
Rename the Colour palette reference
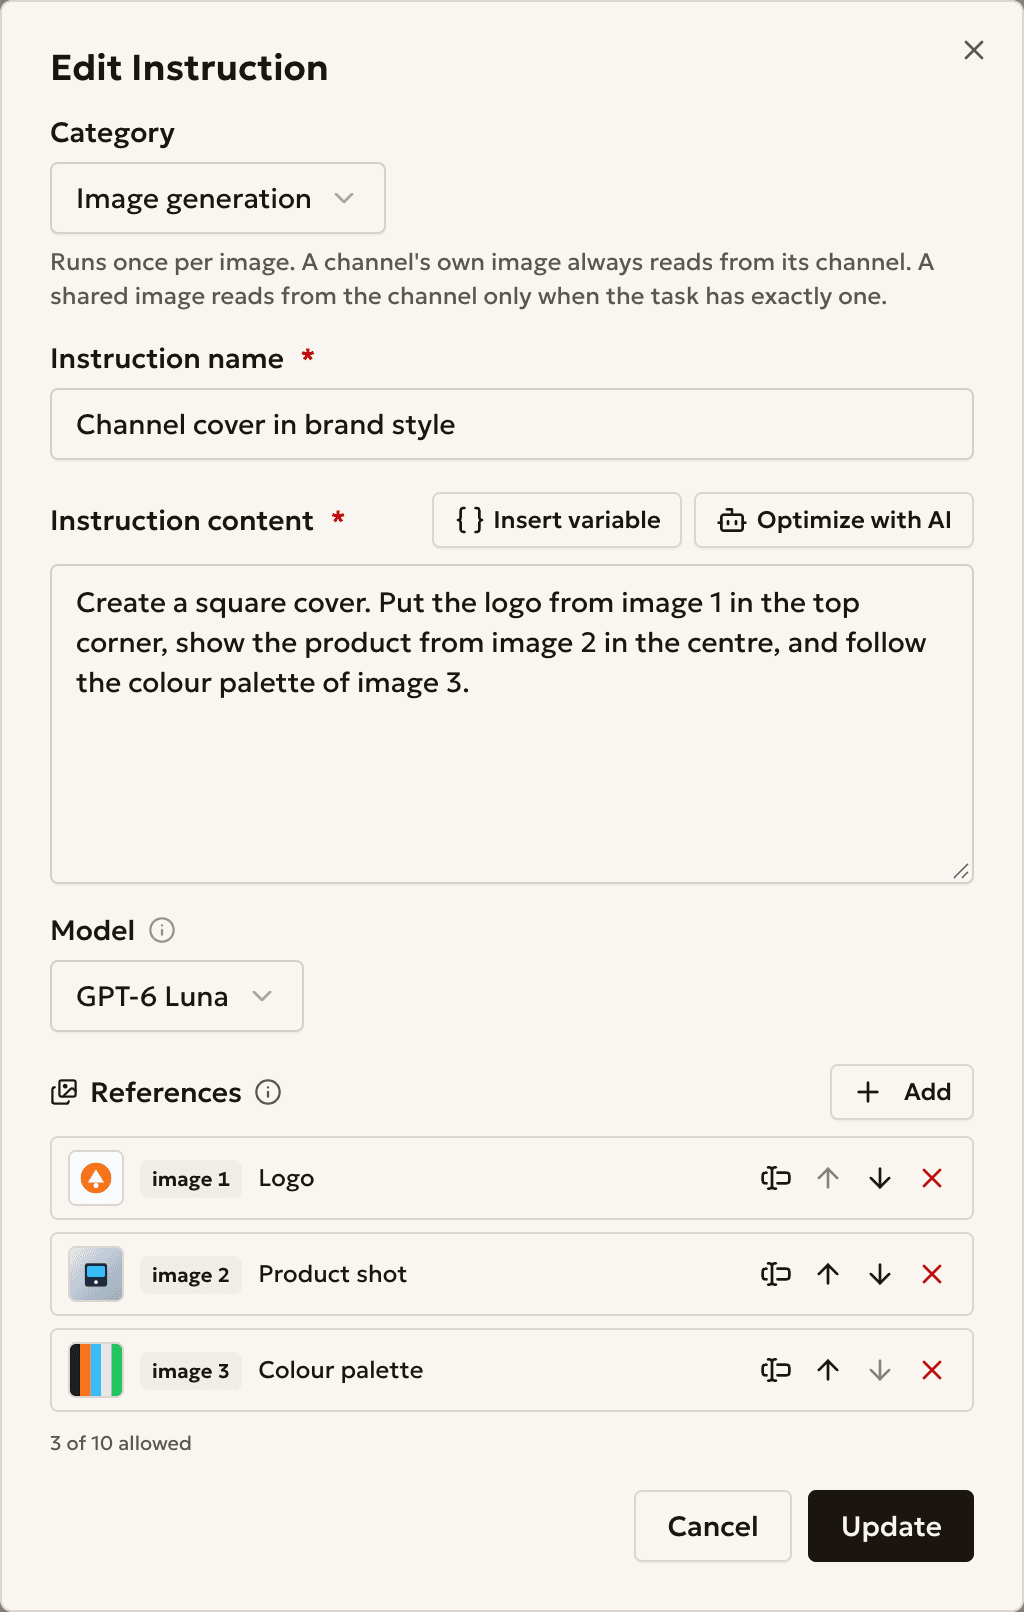[x=776, y=1370]
